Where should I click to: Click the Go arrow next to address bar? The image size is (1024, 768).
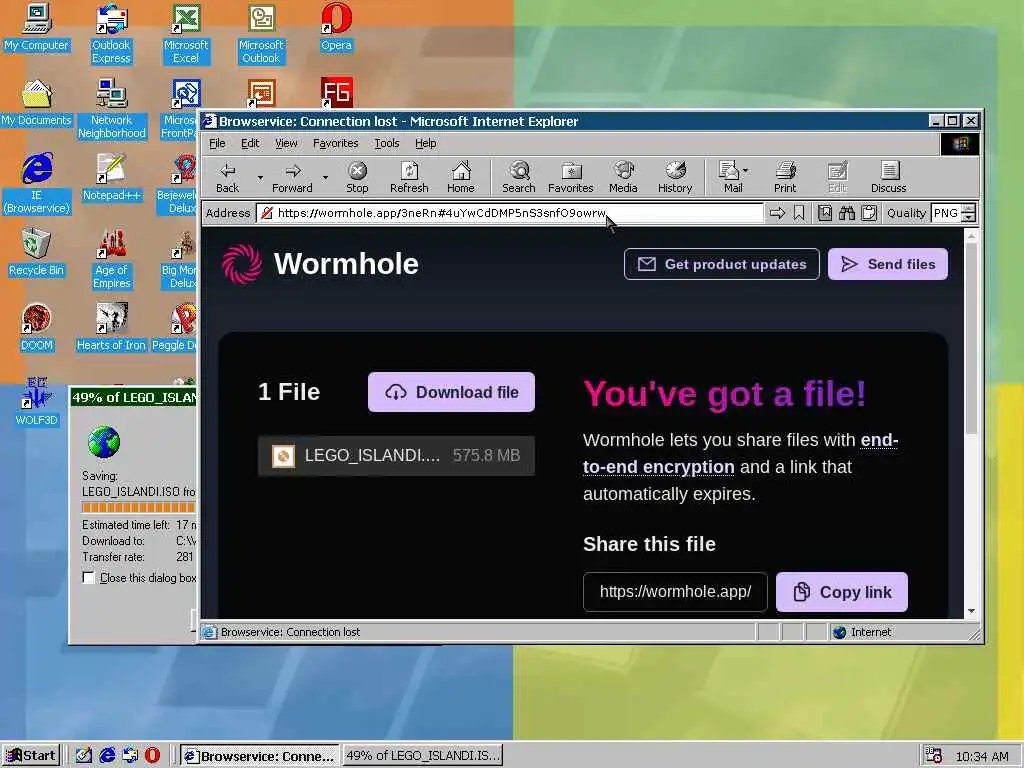tap(777, 213)
